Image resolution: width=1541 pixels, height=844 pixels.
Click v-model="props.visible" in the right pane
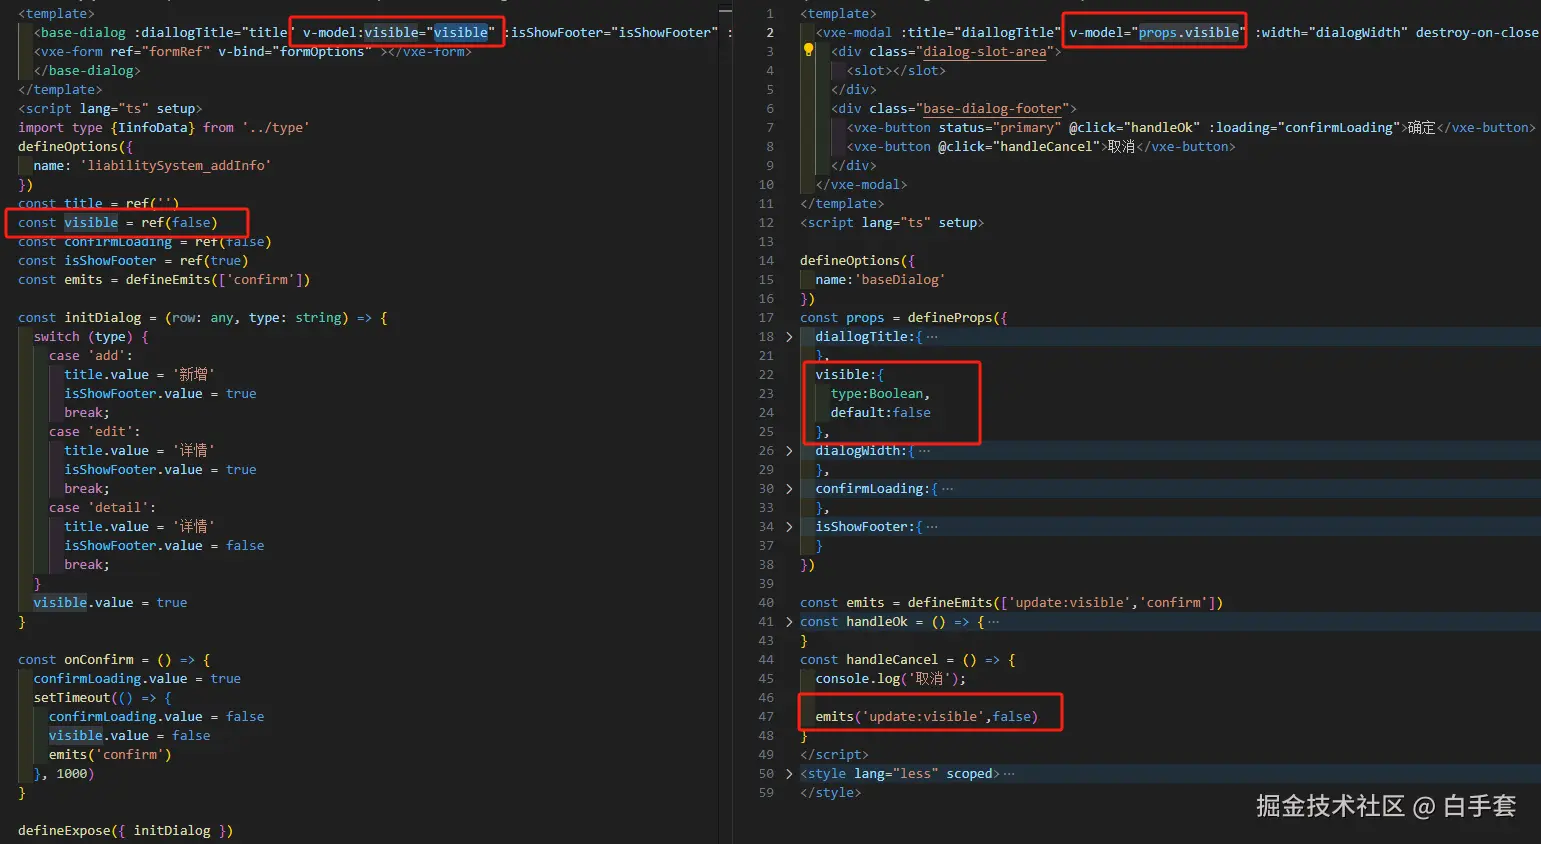point(1157,33)
